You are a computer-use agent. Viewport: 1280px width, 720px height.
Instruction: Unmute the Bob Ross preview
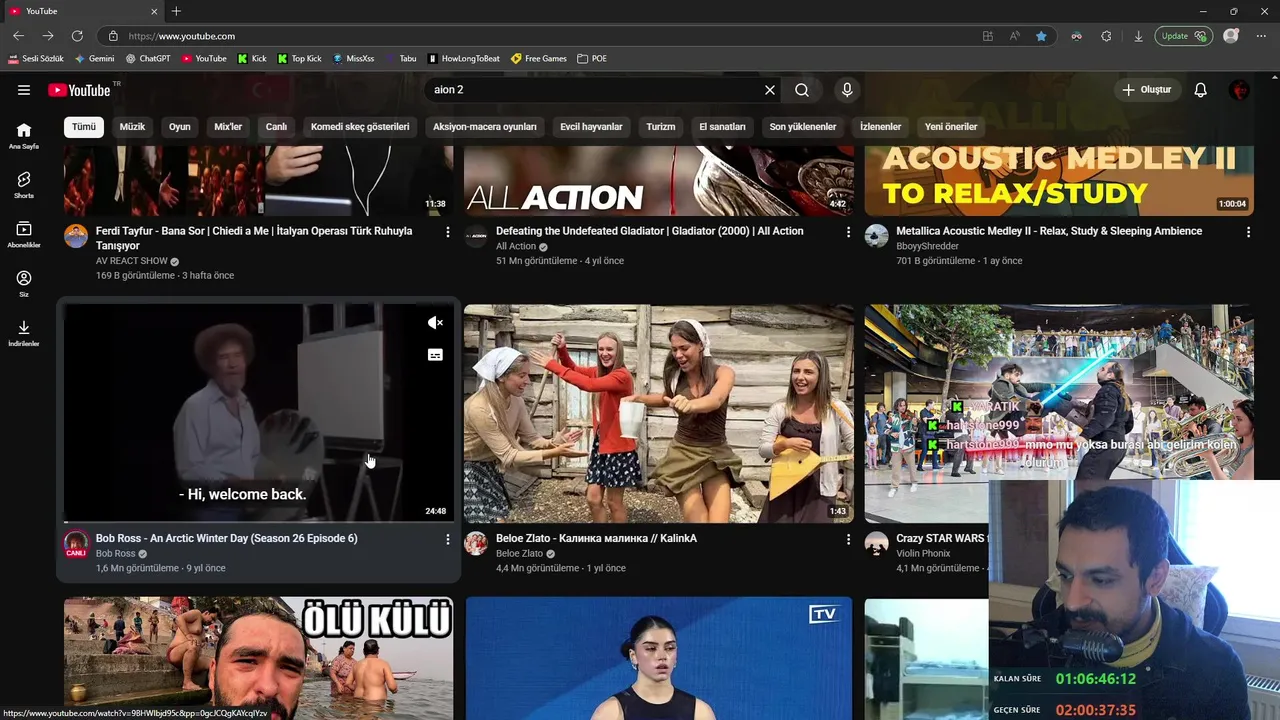tap(435, 323)
